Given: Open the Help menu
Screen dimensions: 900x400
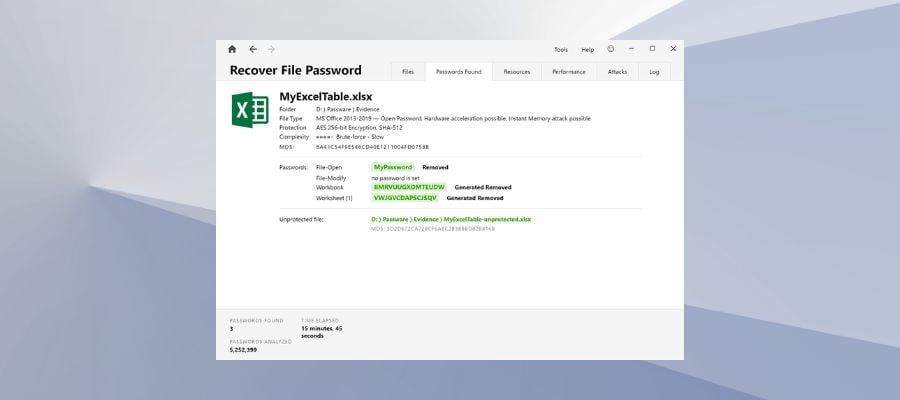Looking at the screenshot, I should [588, 50].
